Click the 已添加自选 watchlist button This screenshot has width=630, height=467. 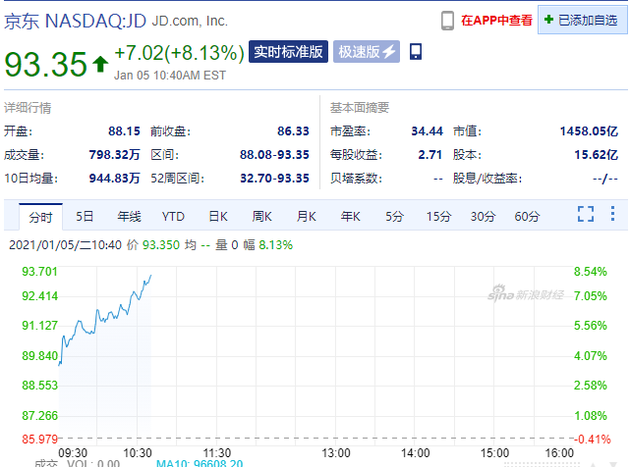(x=583, y=20)
